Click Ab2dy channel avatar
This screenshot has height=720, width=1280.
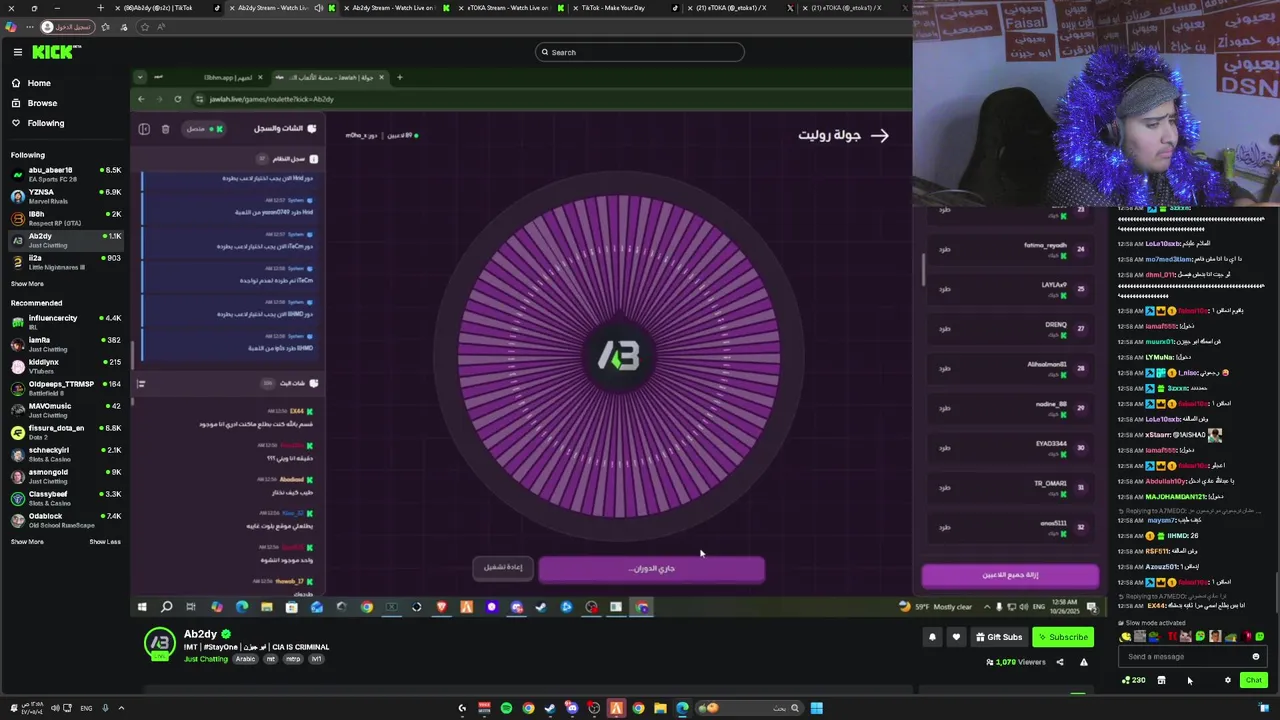(x=160, y=644)
